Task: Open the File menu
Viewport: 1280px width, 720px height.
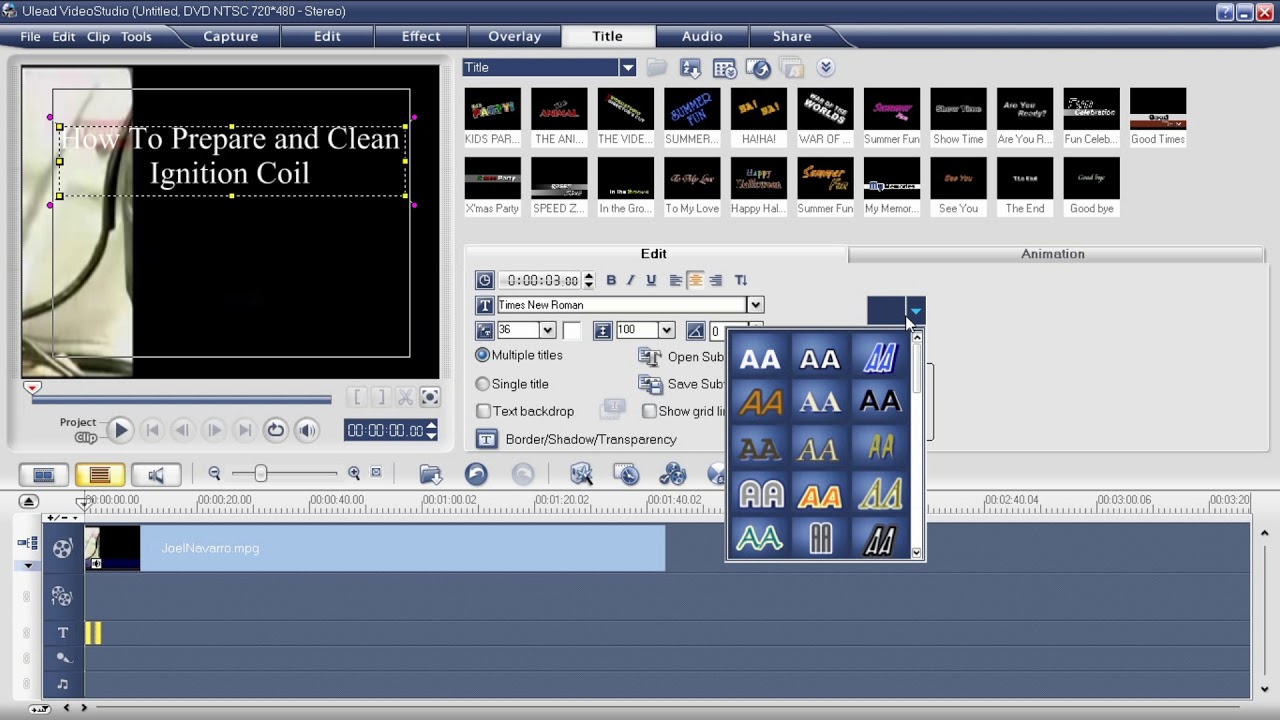Action: click(x=30, y=36)
